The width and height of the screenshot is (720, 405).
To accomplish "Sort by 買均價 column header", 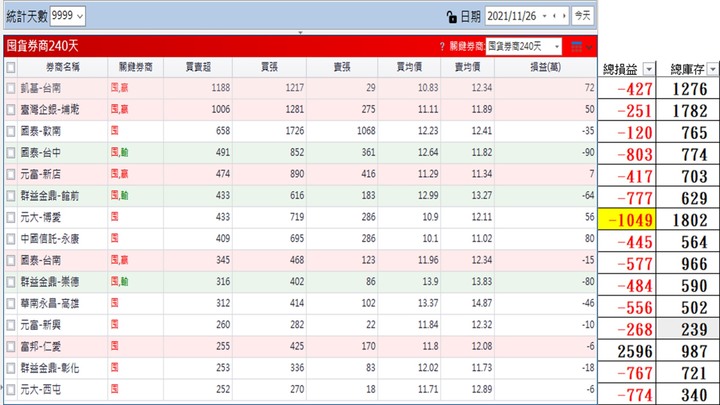I will tap(409, 67).
